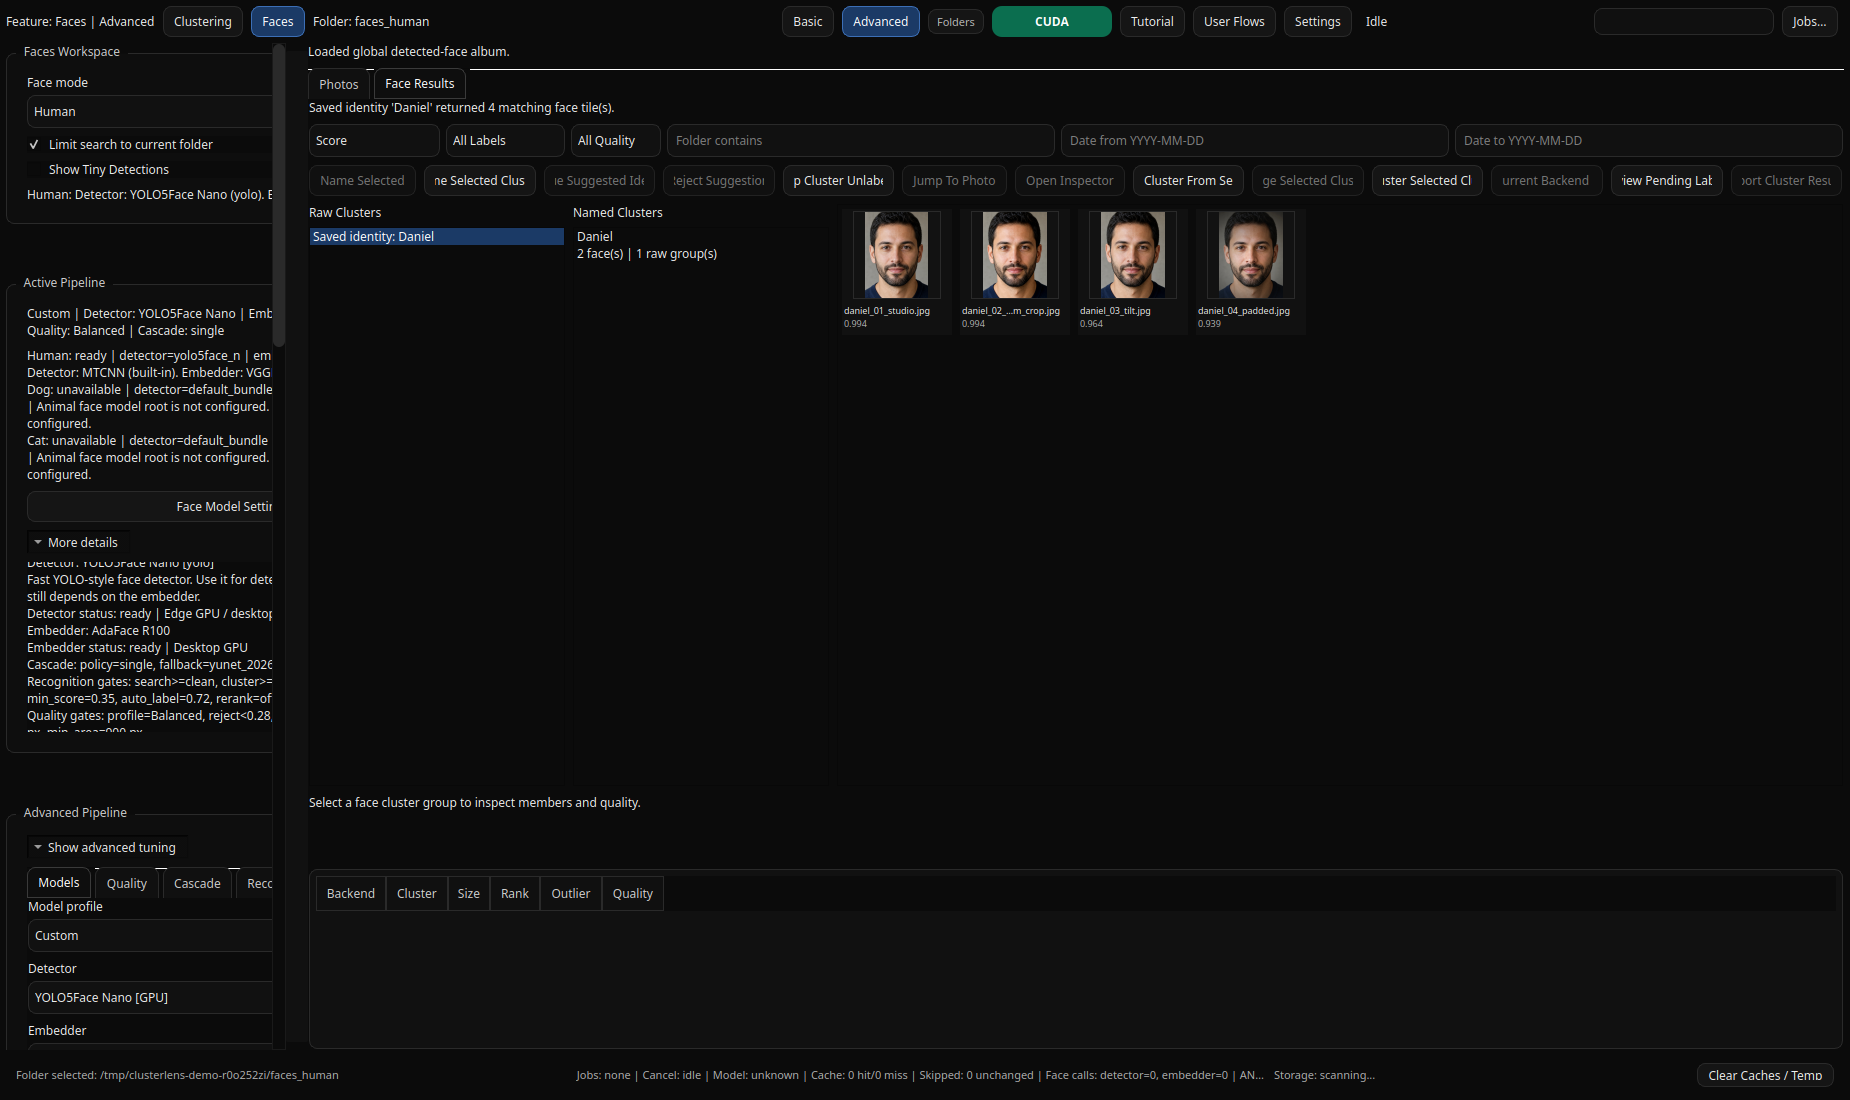Click the top-right search field
This screenshot has height=1100, width=1850.
tap(1684, 21)
